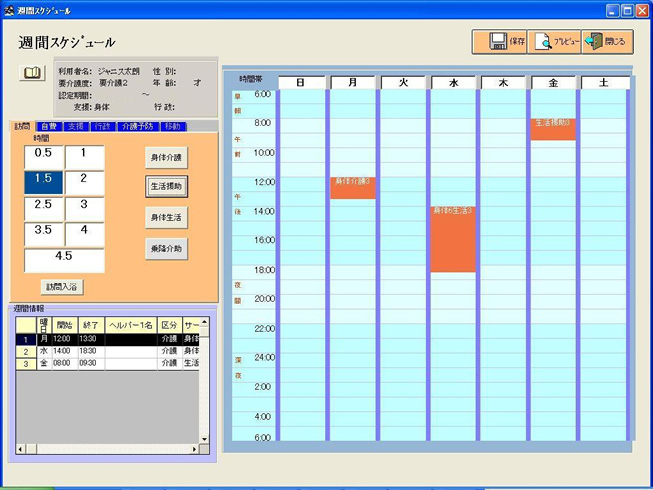Viewport: 653px width, 490px height.
Task: Select the 2 hour duration cell
Action: click(x=84, y=181)
